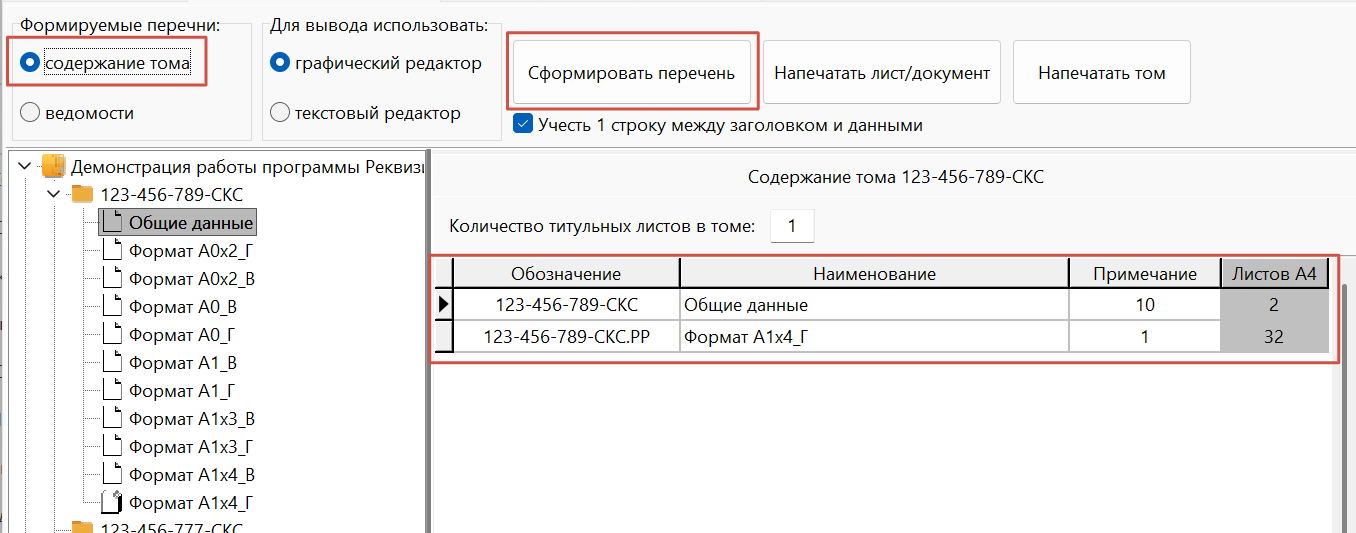Screen dimensions: 1356x533
Task: Click the «Листов А4» column header
Action: coord(1274,273)
